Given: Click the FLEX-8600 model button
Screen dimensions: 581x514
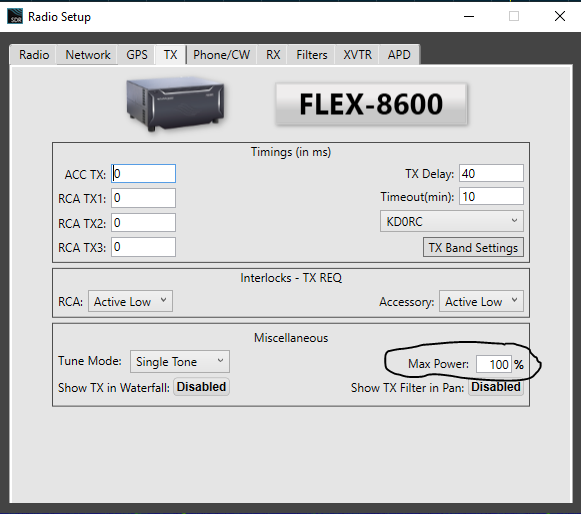Looking at the screenshot, I should tap(371, 104).
